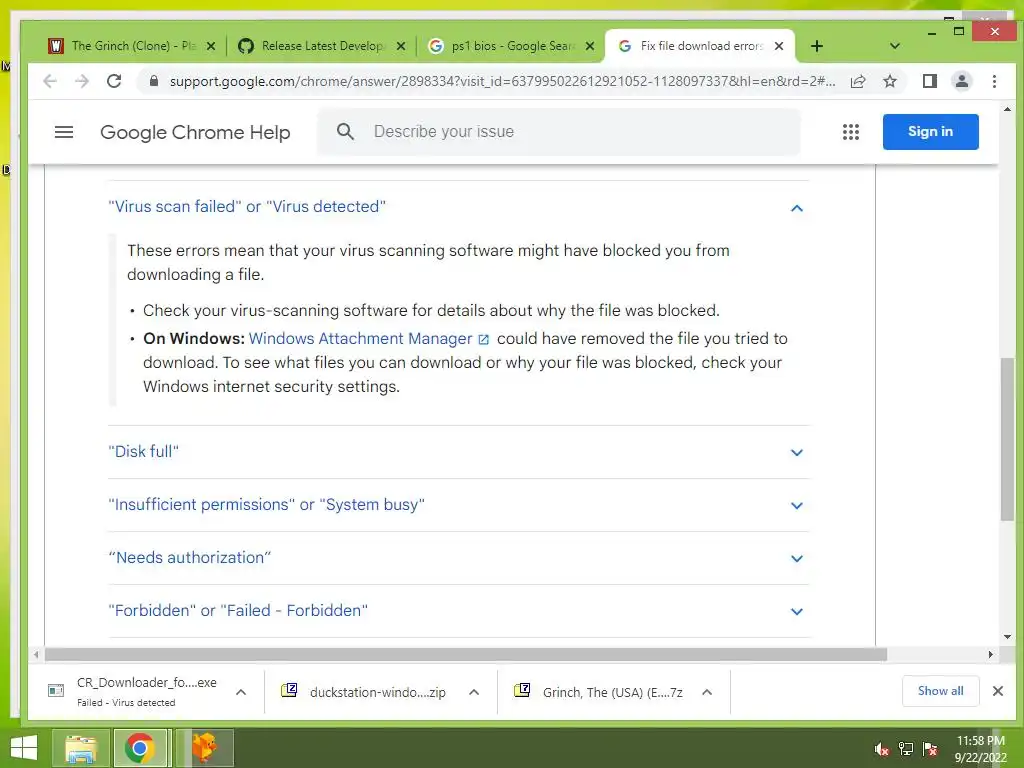This screenshot has height=768, width=1024.
Task: Open Grinch, The (USA) 7z options
Action: (707, 692)
